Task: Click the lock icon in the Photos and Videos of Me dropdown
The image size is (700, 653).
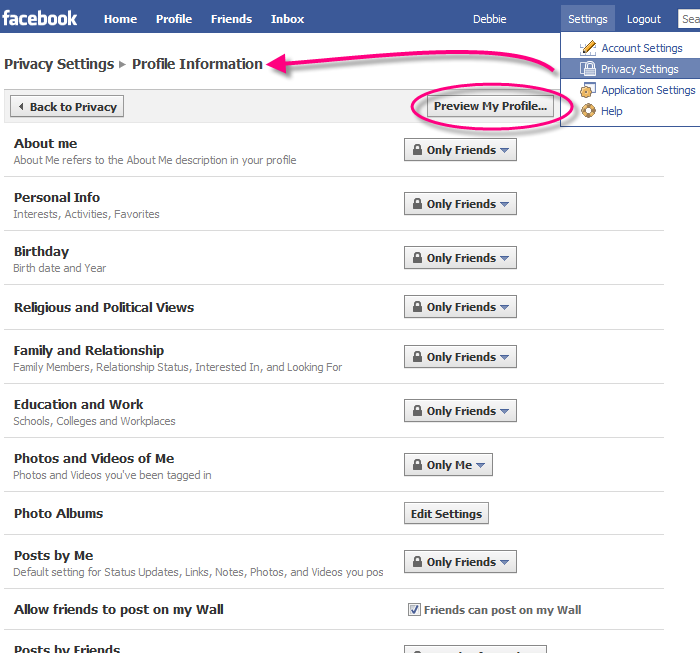Action: point(417,465)
